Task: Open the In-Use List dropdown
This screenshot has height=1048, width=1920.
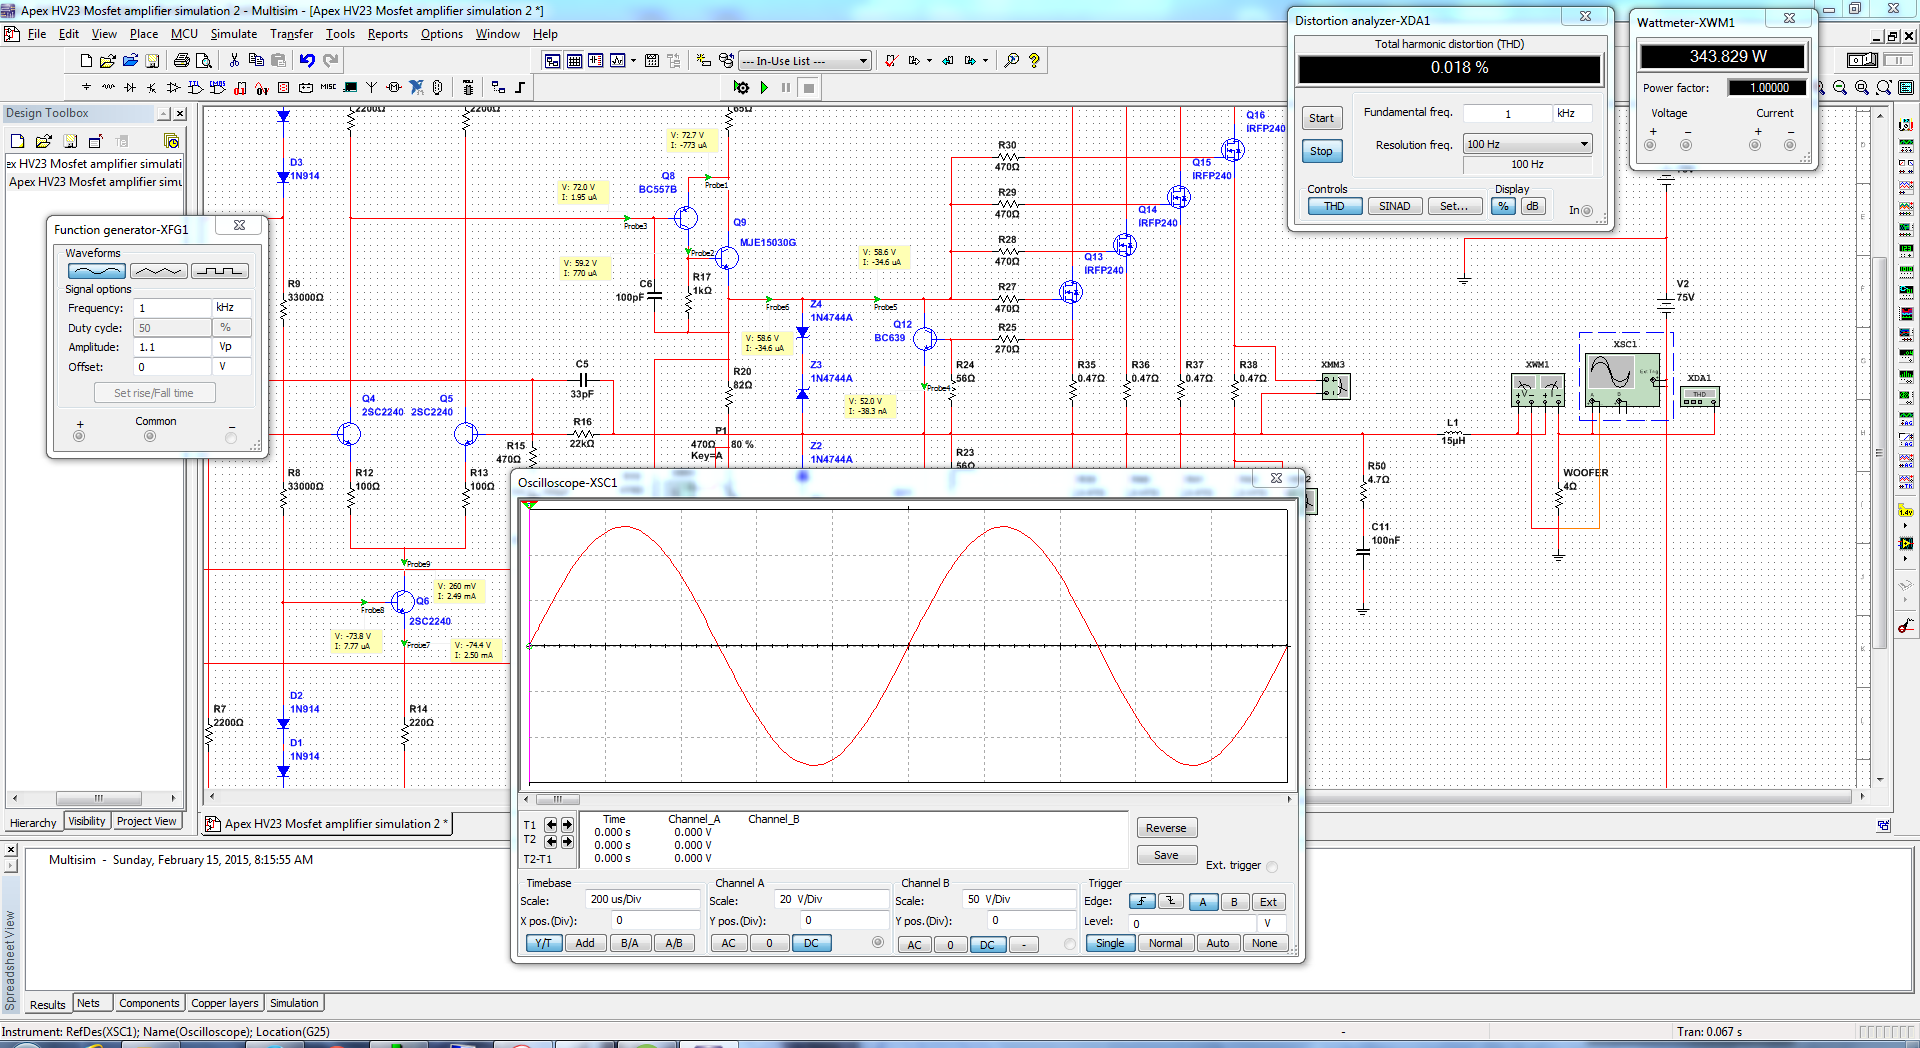Action: [x=864, y=61]
